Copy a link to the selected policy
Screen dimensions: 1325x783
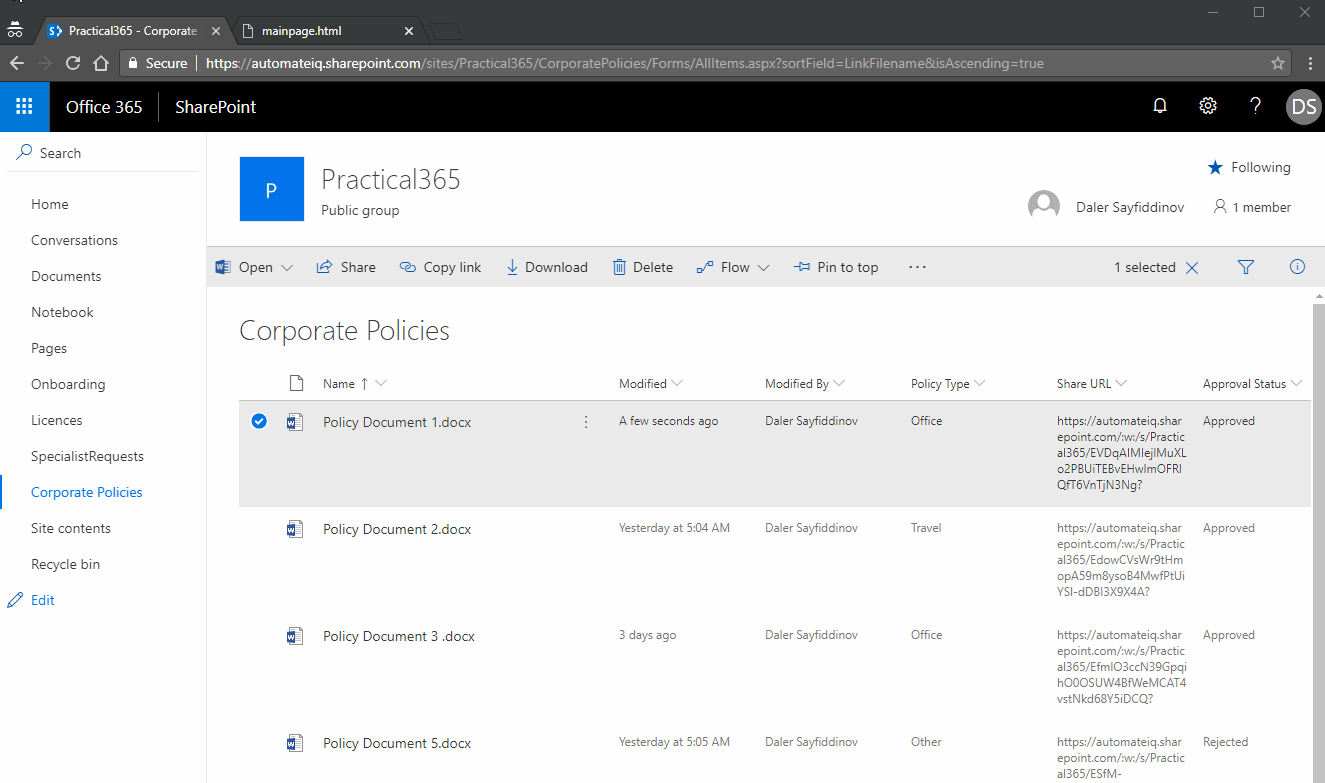pyautogui.click(x=440, y=267)
